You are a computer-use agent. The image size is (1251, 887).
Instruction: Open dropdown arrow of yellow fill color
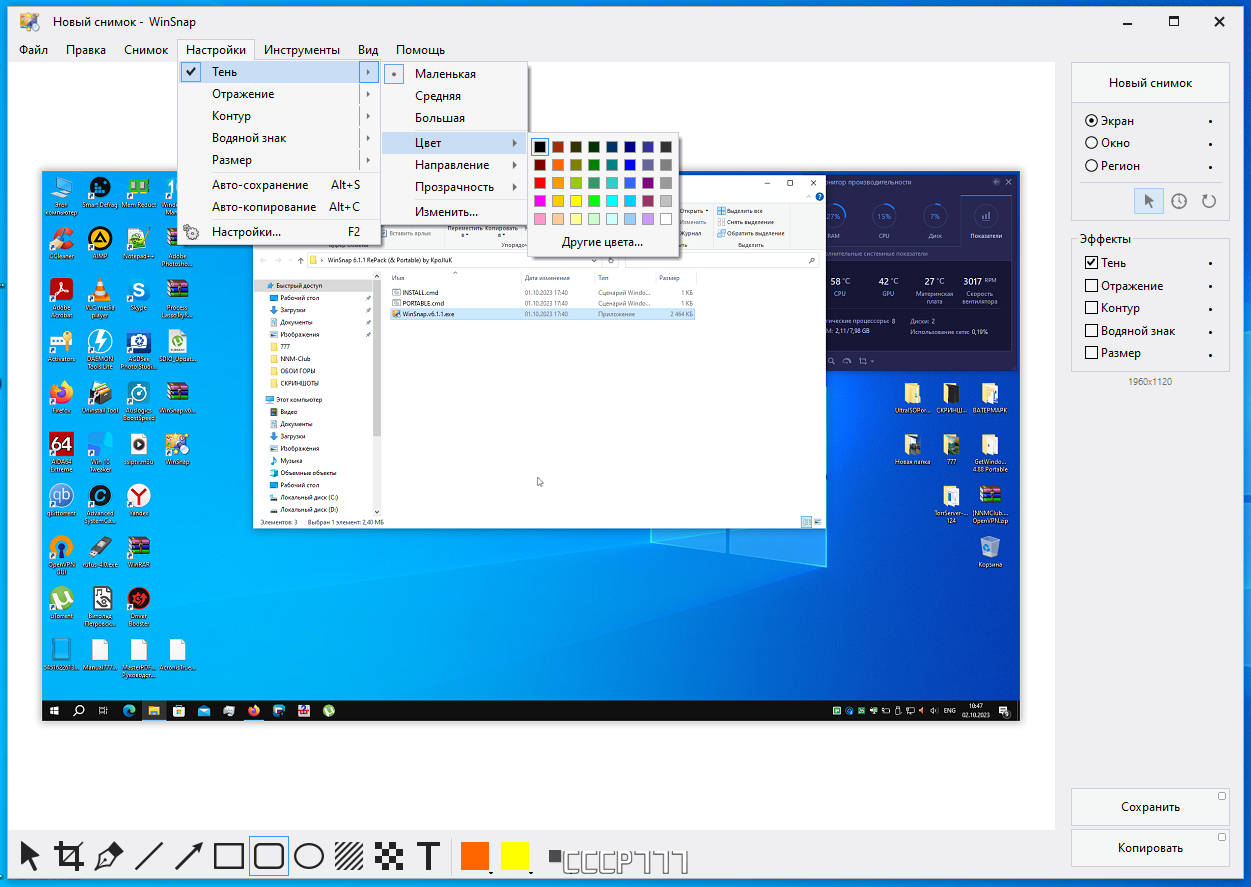click(x=530, y=872)
